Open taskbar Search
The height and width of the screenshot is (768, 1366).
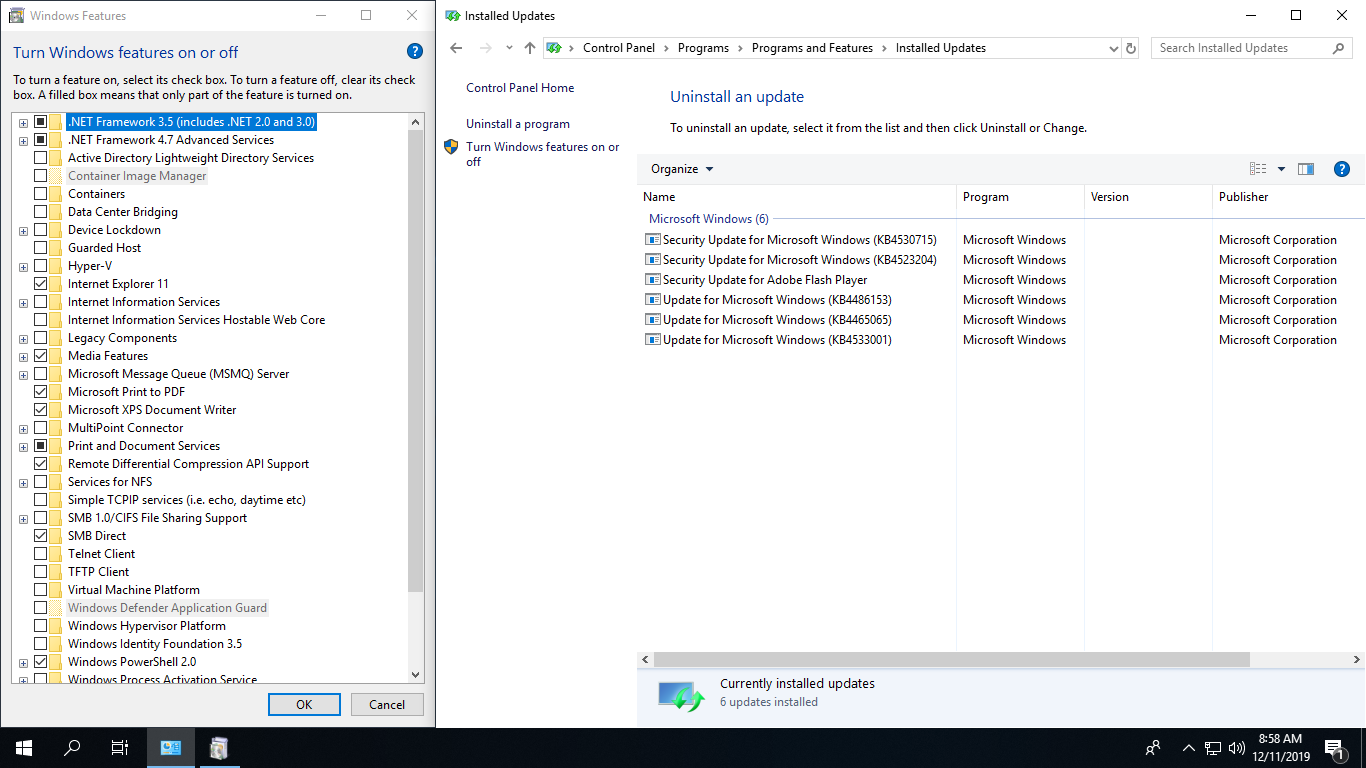pos(72,747)
